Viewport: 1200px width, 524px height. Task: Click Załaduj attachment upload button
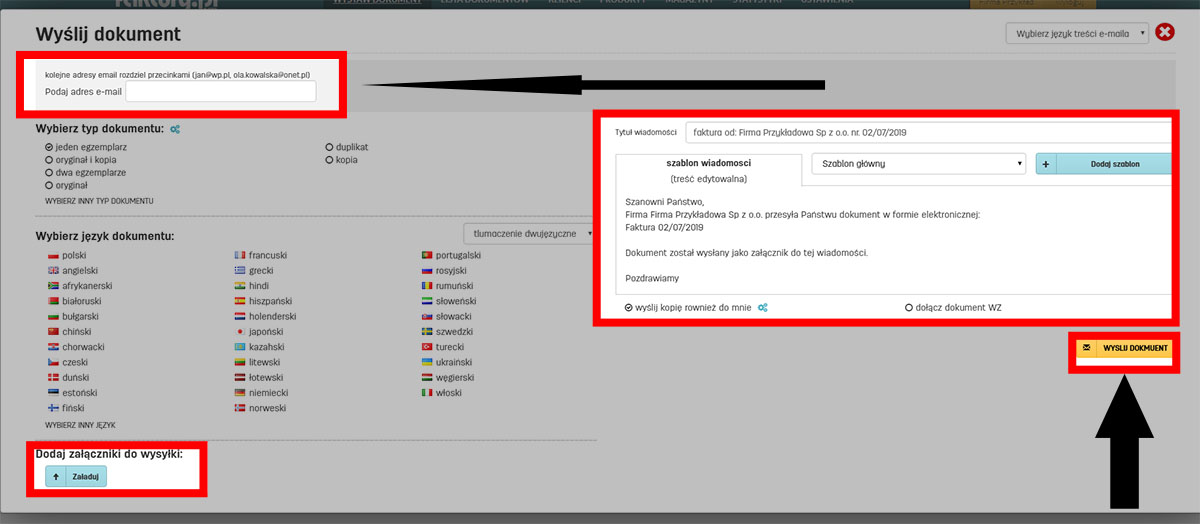click(x=76, y=477)
